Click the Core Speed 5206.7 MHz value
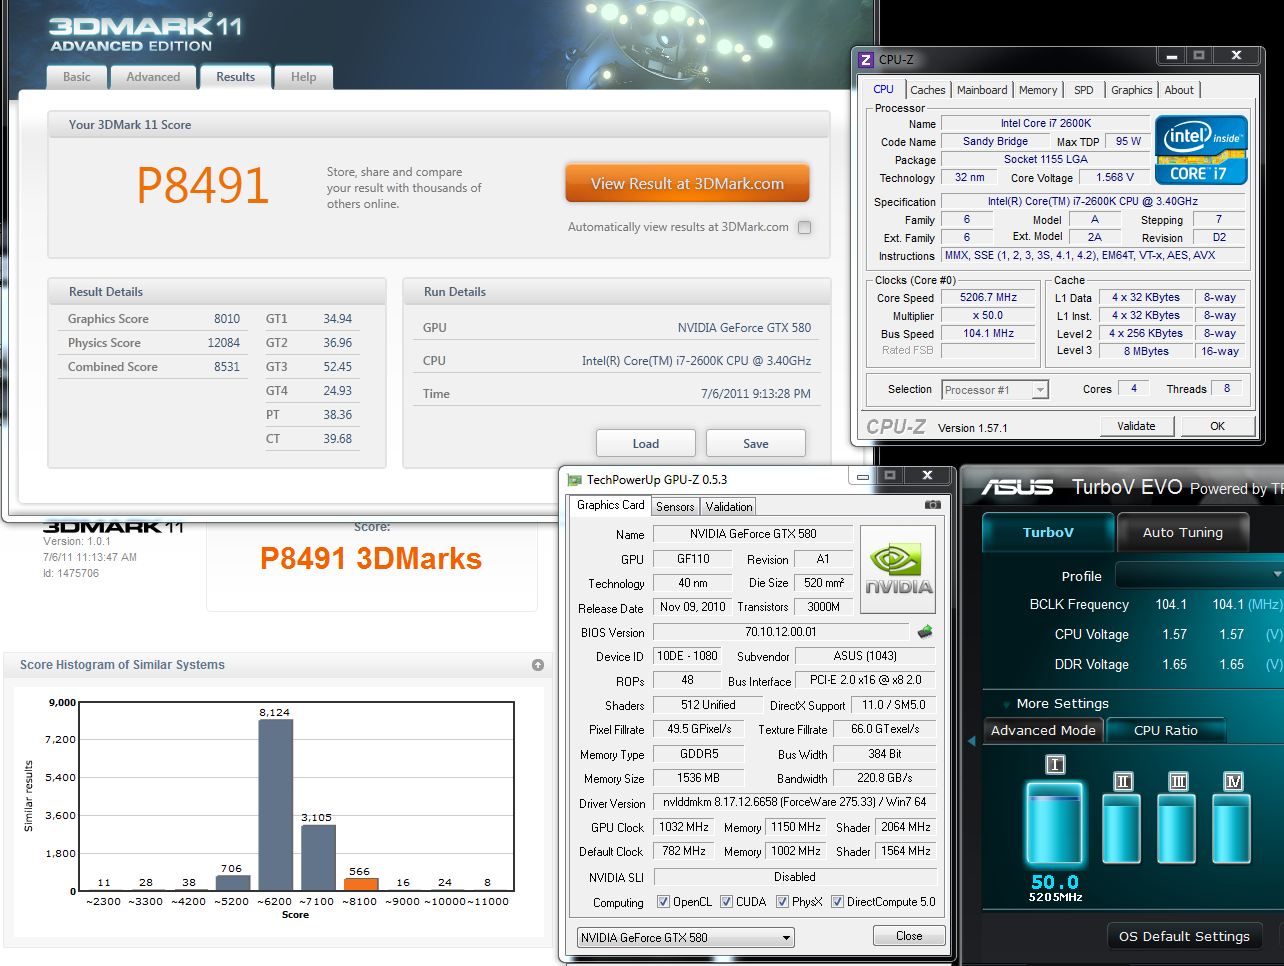This screenshot has width=1284, height=966. pos(988,298)
